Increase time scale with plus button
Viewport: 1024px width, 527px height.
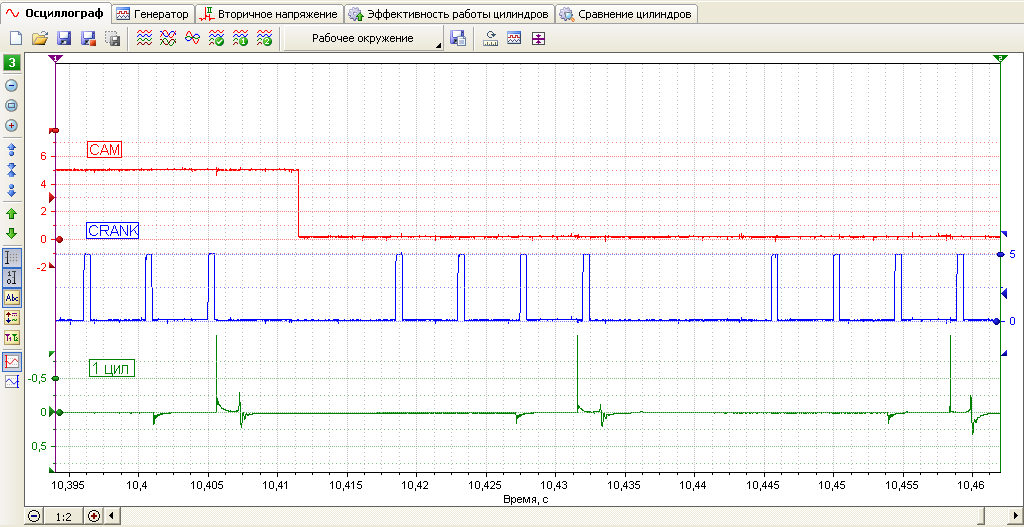(93, 517)
